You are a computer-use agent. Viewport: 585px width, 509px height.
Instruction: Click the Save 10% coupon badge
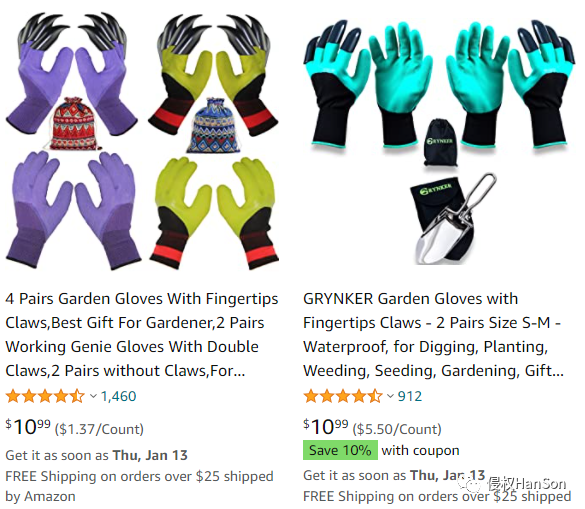tap(340, 450)
